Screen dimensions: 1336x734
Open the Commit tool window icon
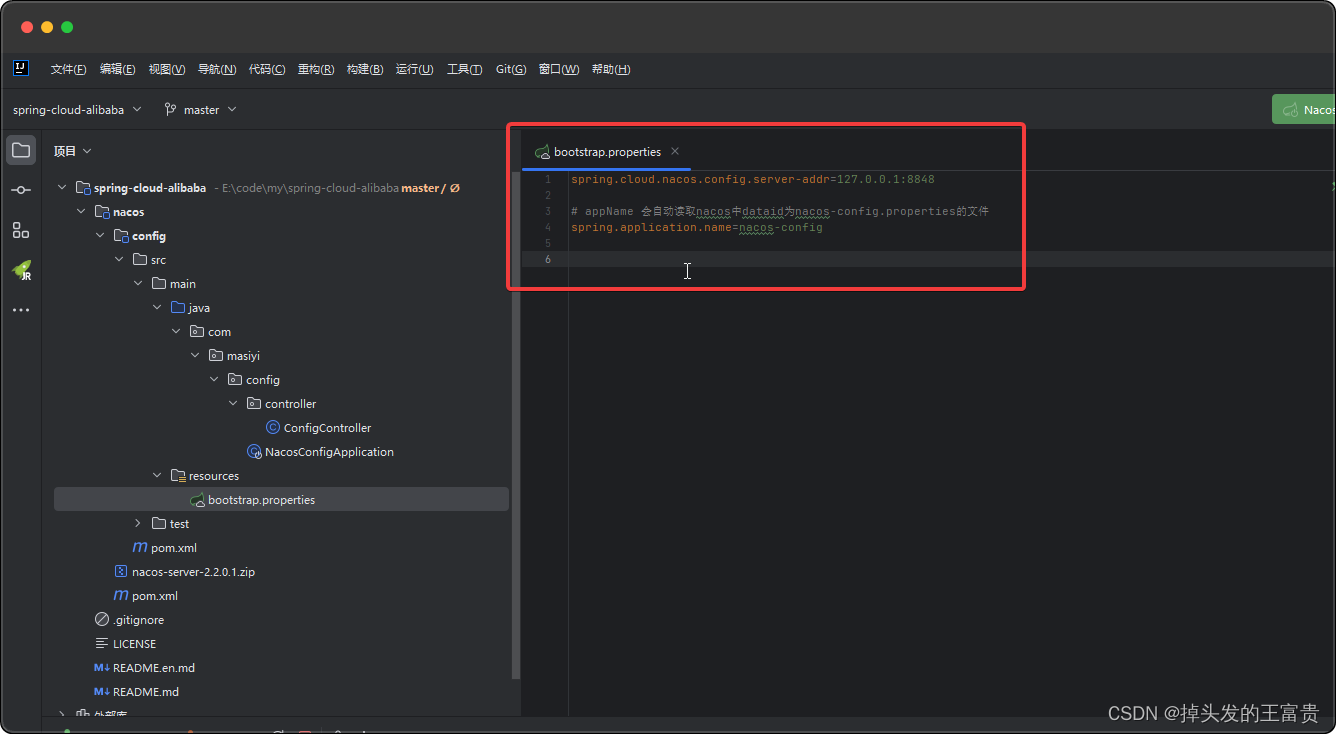click(21, 190)
